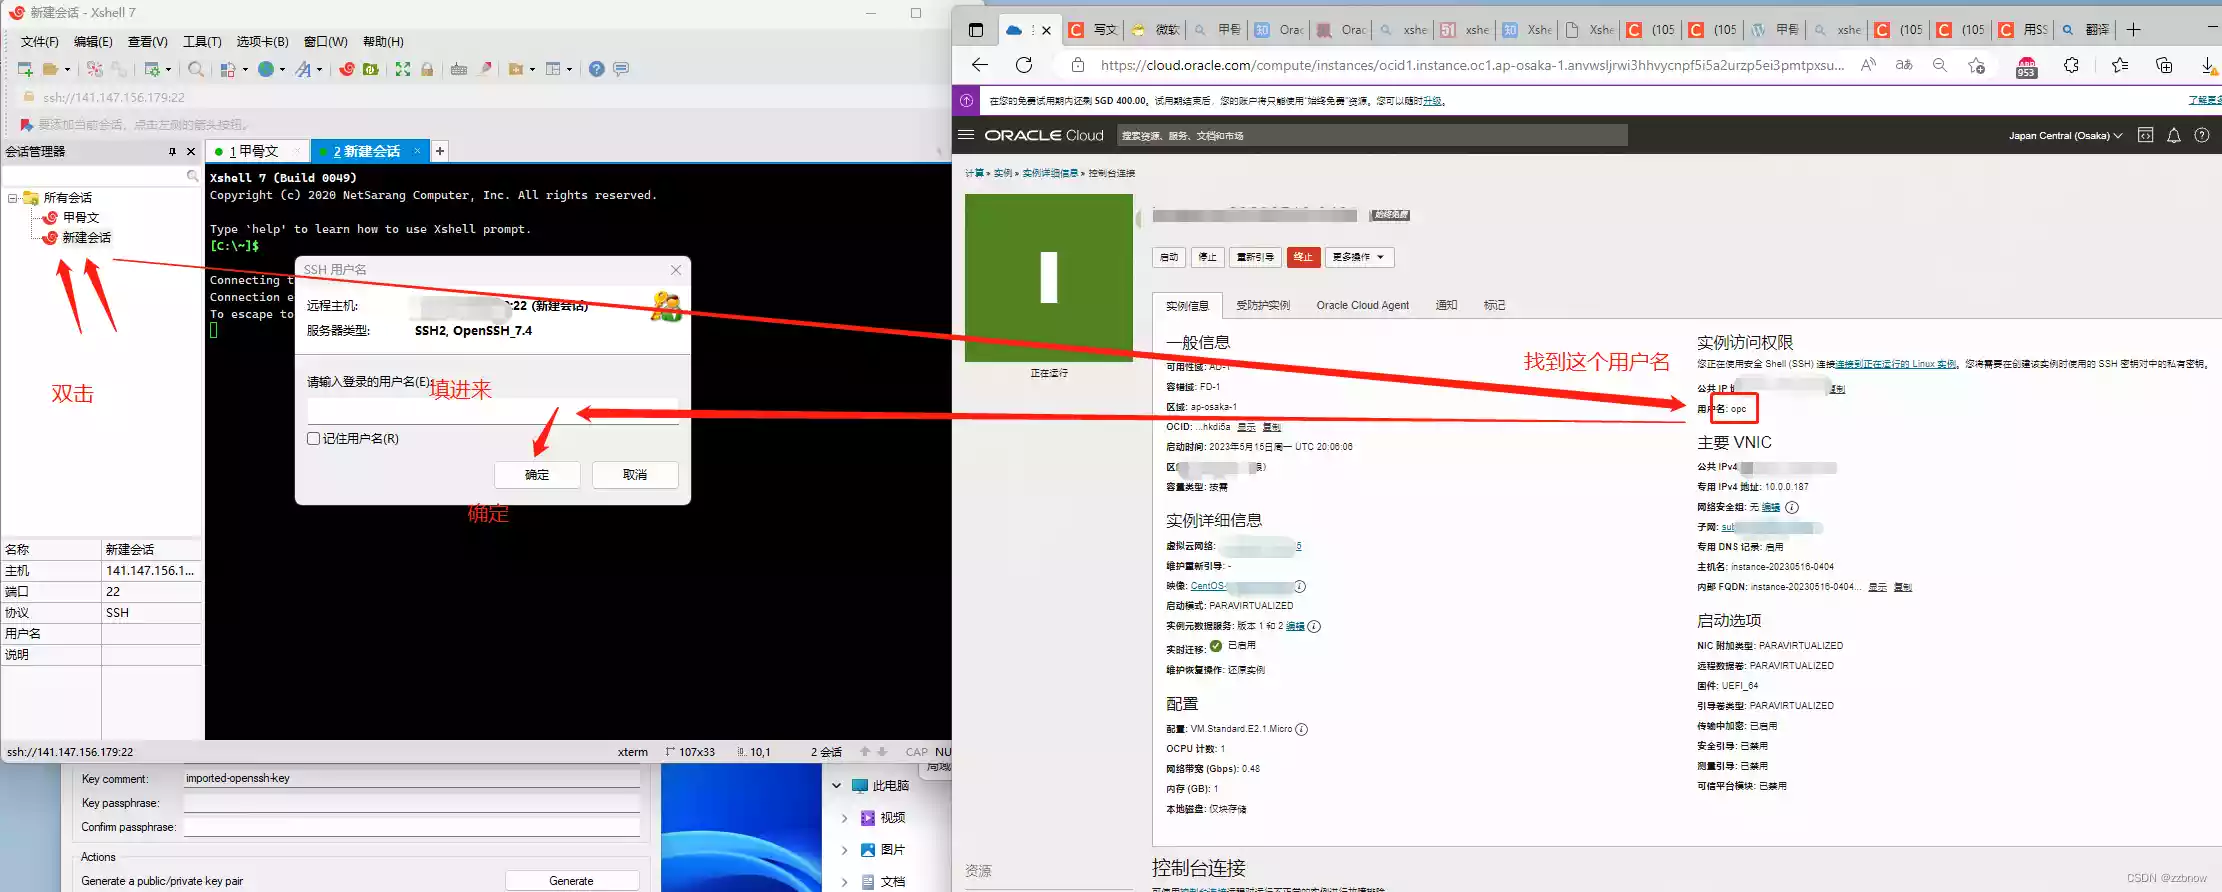This screenshot has width=2222, height=892.
Task: Click the chat feedback bubble icon in Xshell
Action: [x=621, y=69]
